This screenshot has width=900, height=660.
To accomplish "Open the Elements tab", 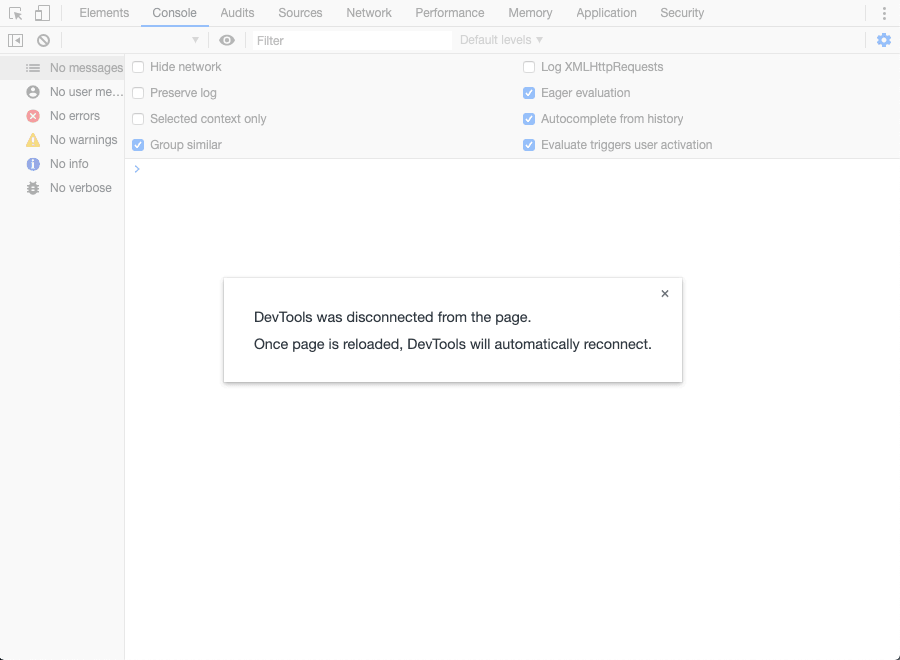I will pyautogui.click(x=104, y=13).
